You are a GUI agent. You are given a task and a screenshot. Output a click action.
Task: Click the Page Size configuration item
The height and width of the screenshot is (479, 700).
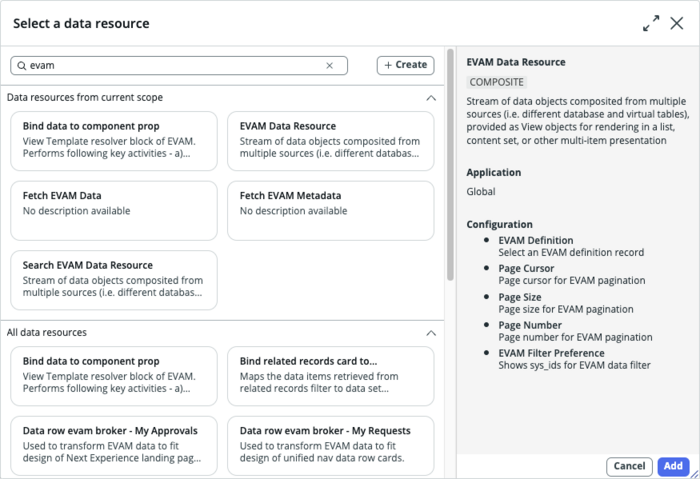tap(566, 303)
